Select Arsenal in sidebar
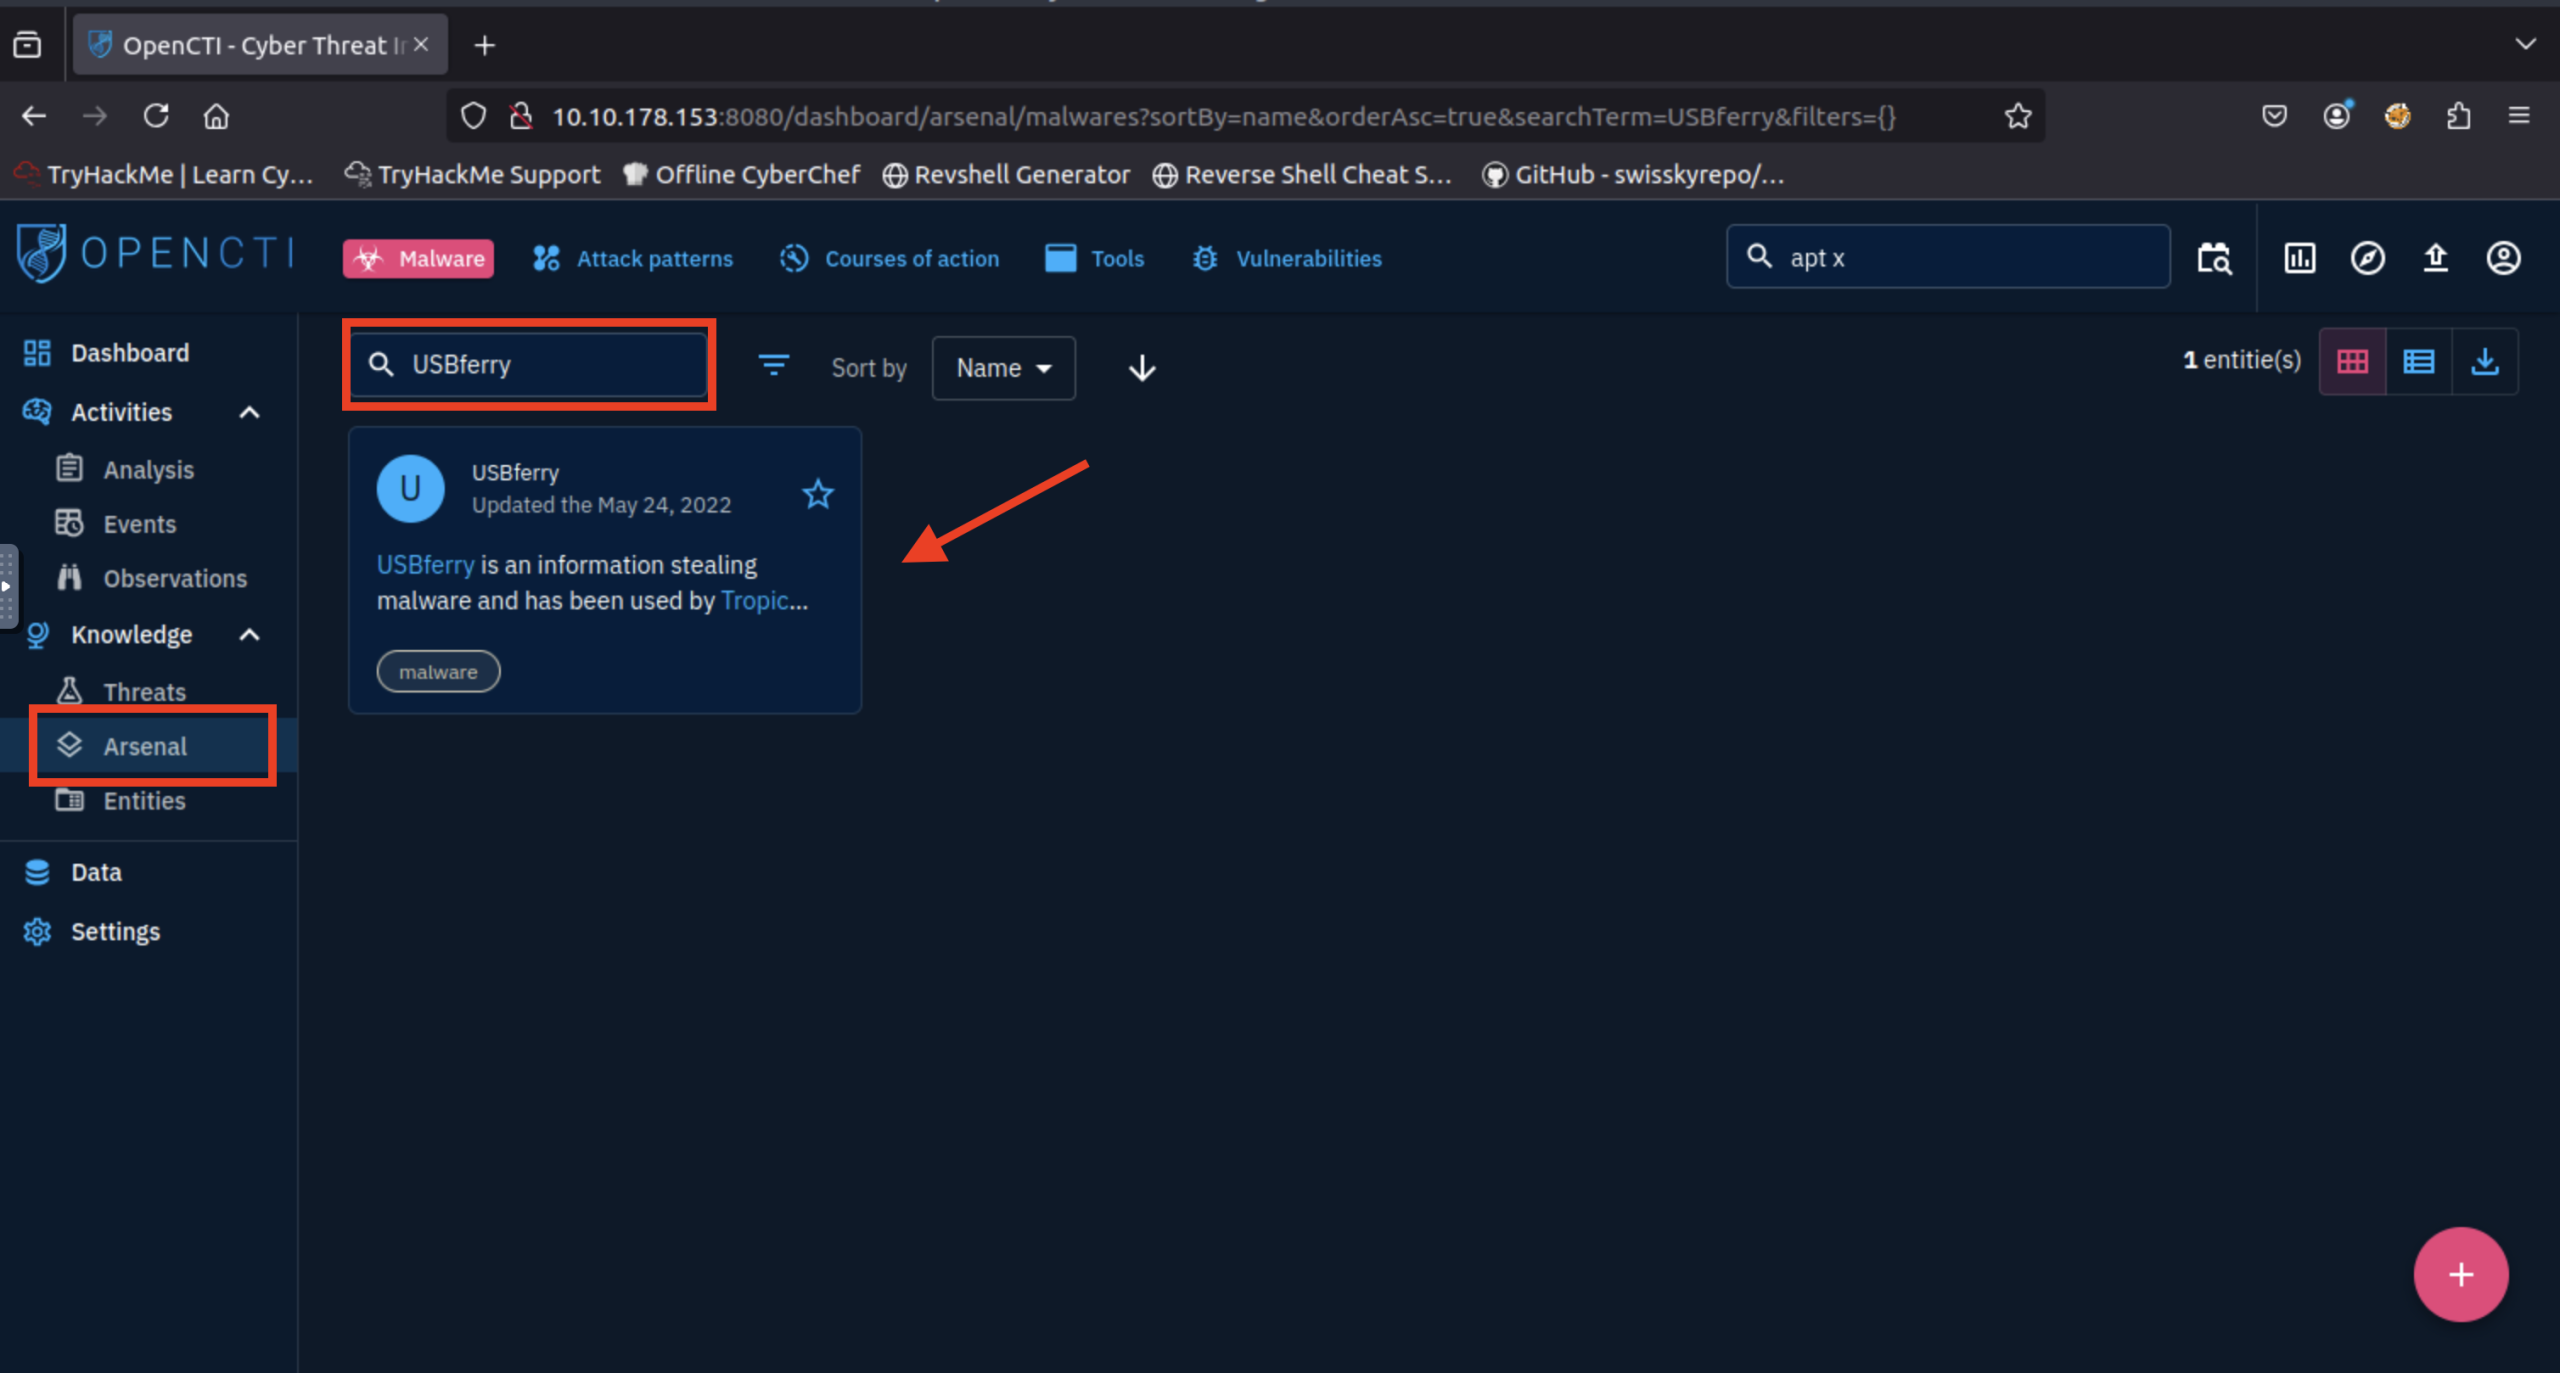The width and height of the screenshot is (2560, 1373). click(x=148, y=746)
